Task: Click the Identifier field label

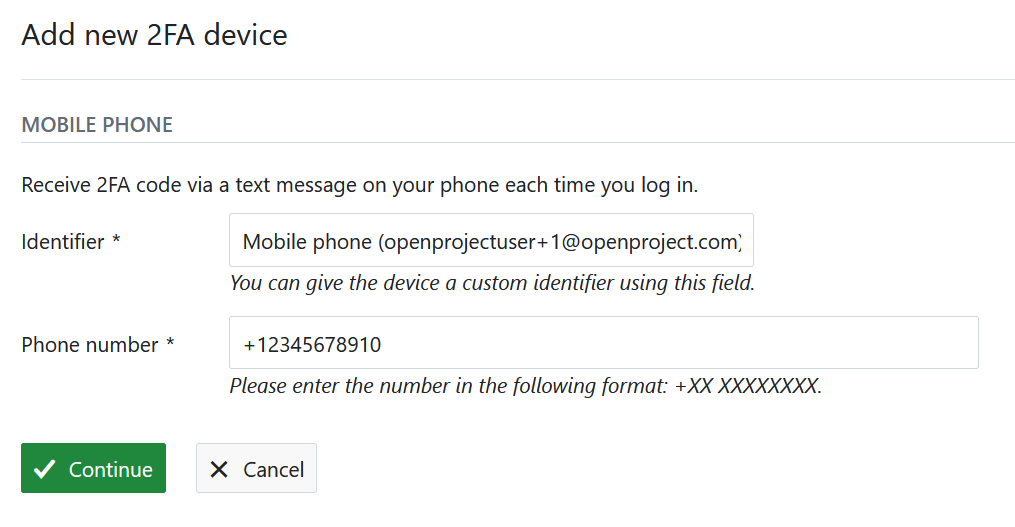Action: tap(63, 241)
